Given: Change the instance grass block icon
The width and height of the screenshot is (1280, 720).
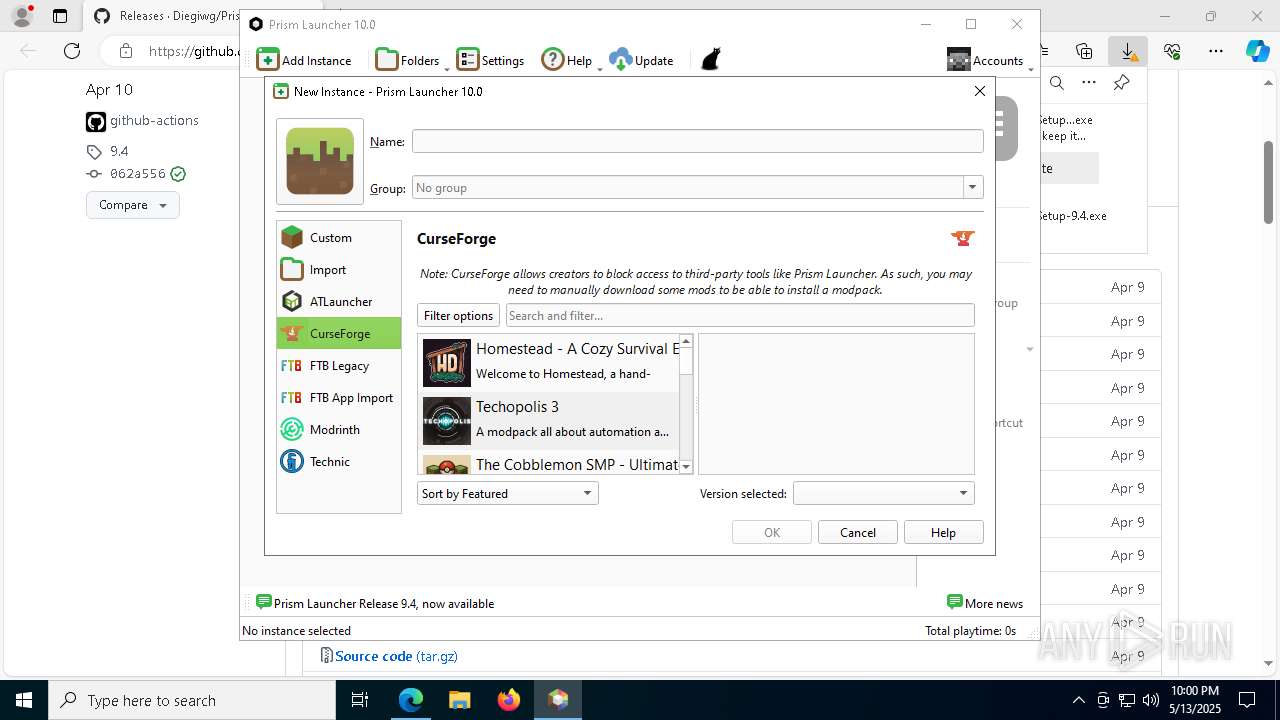Looking at the screenshot, I should pos(320,161).
